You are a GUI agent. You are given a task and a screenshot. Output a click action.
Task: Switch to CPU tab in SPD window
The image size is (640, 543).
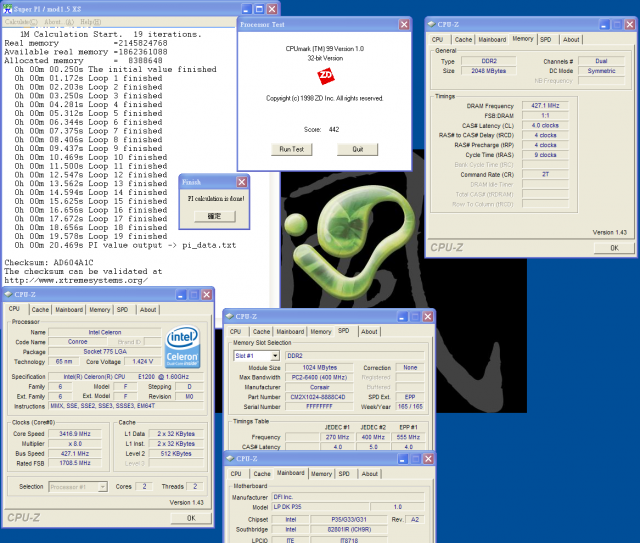pos(236,332)
